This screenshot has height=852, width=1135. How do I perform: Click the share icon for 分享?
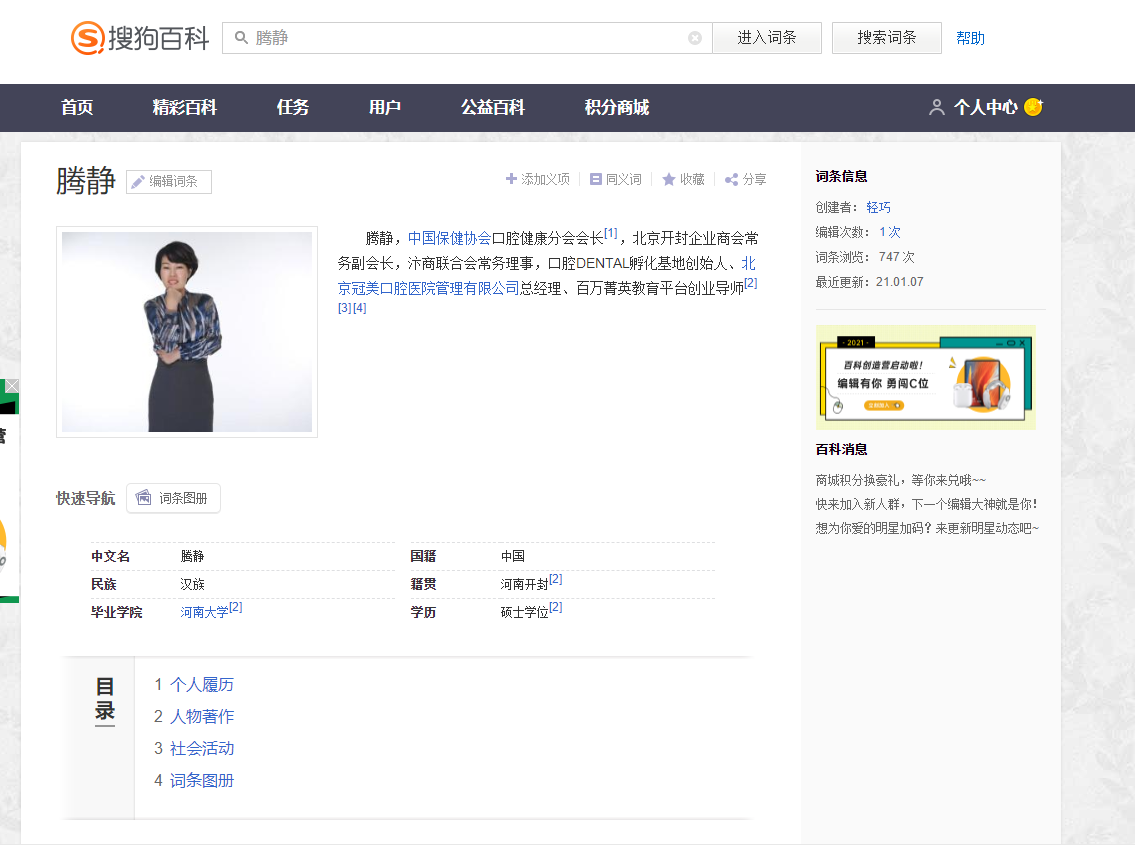(732, 179)
